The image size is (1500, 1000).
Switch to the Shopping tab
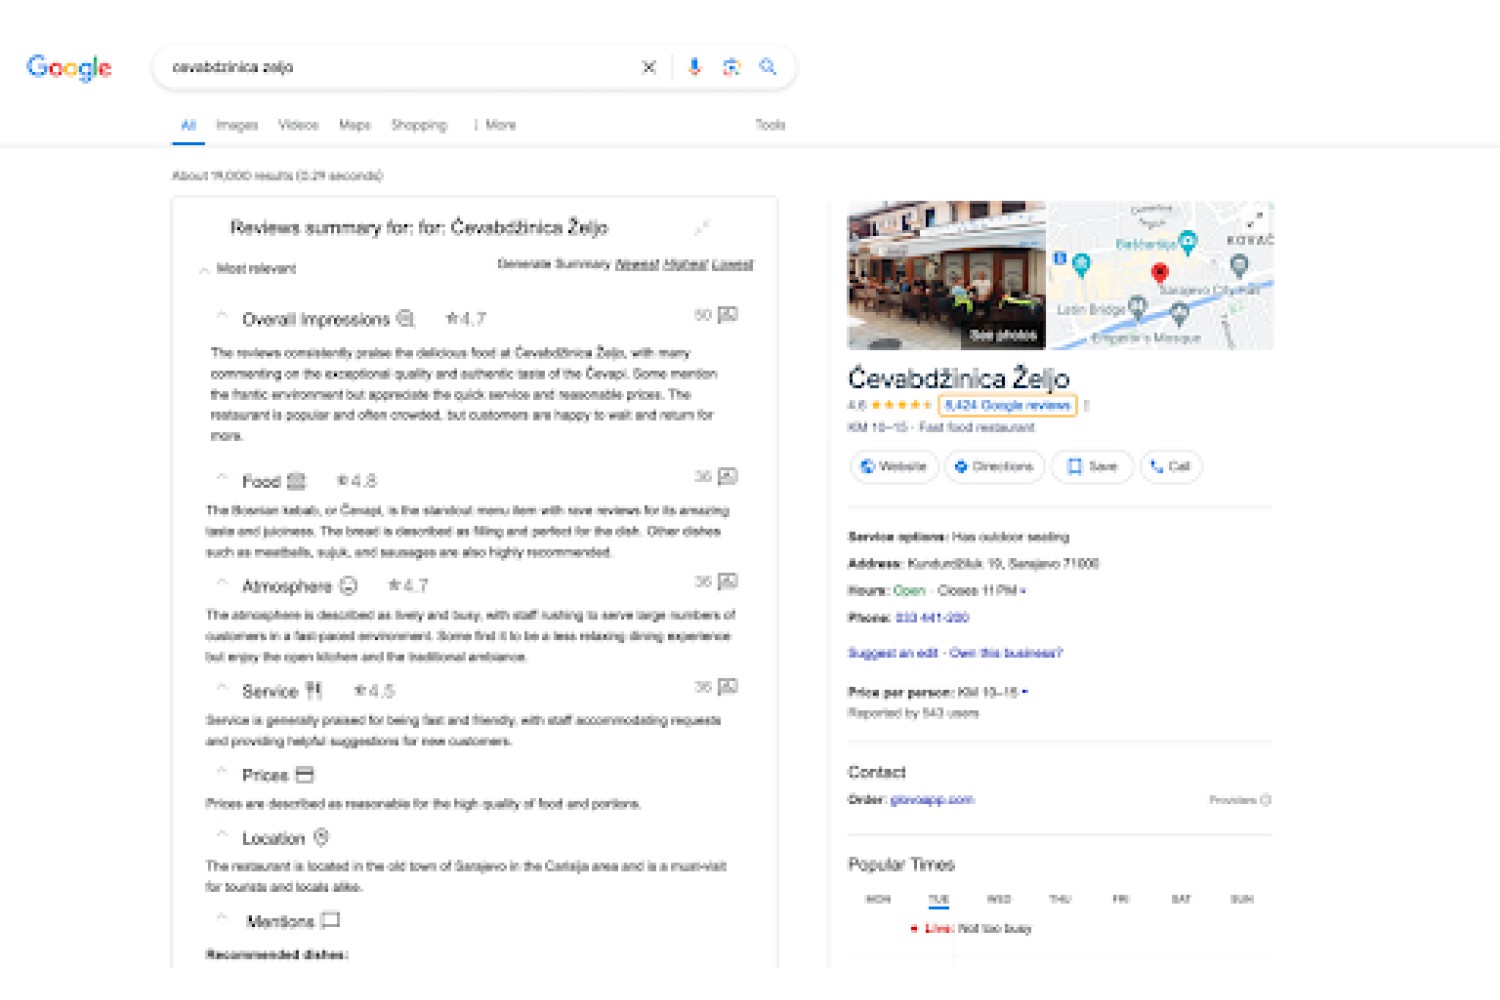point(419,125)
